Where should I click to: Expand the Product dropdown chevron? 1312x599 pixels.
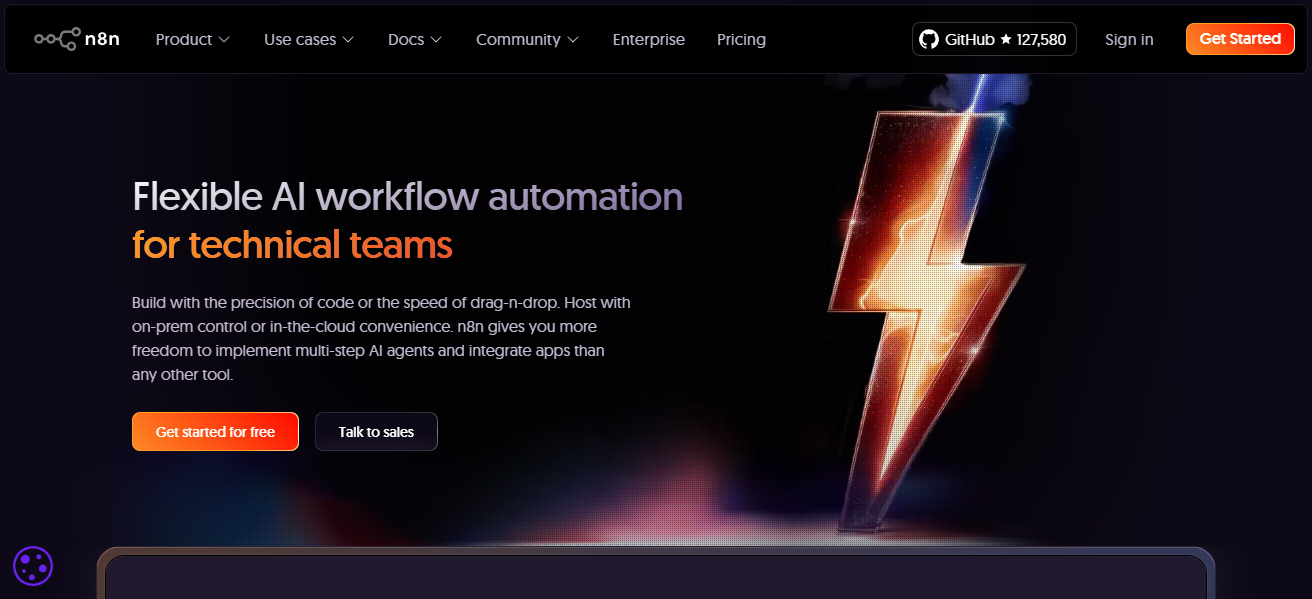click(x=224, y=40)
